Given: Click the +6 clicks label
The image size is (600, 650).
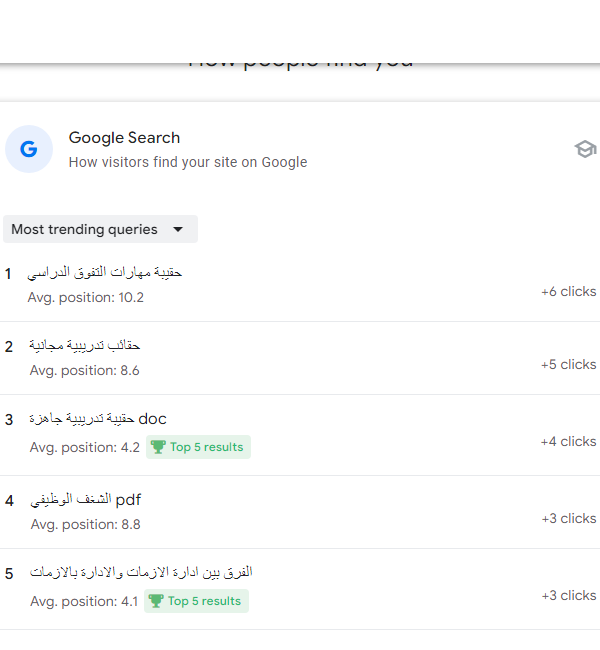Looking at the screenshot, I should click(568, 291).
